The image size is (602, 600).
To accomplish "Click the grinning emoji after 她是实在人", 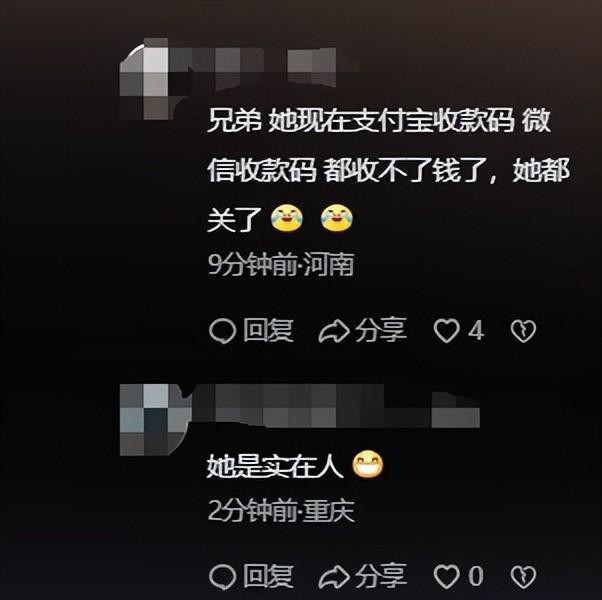I will click(x=368, y=464).
